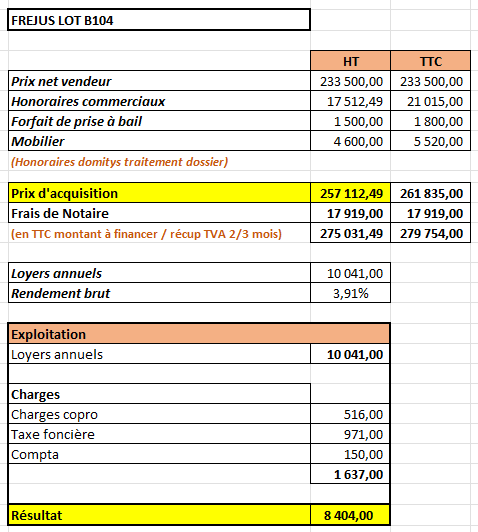
Task: Select Prix d'acquisition TTC value 261 835,00
Action: tap(431, 193)
